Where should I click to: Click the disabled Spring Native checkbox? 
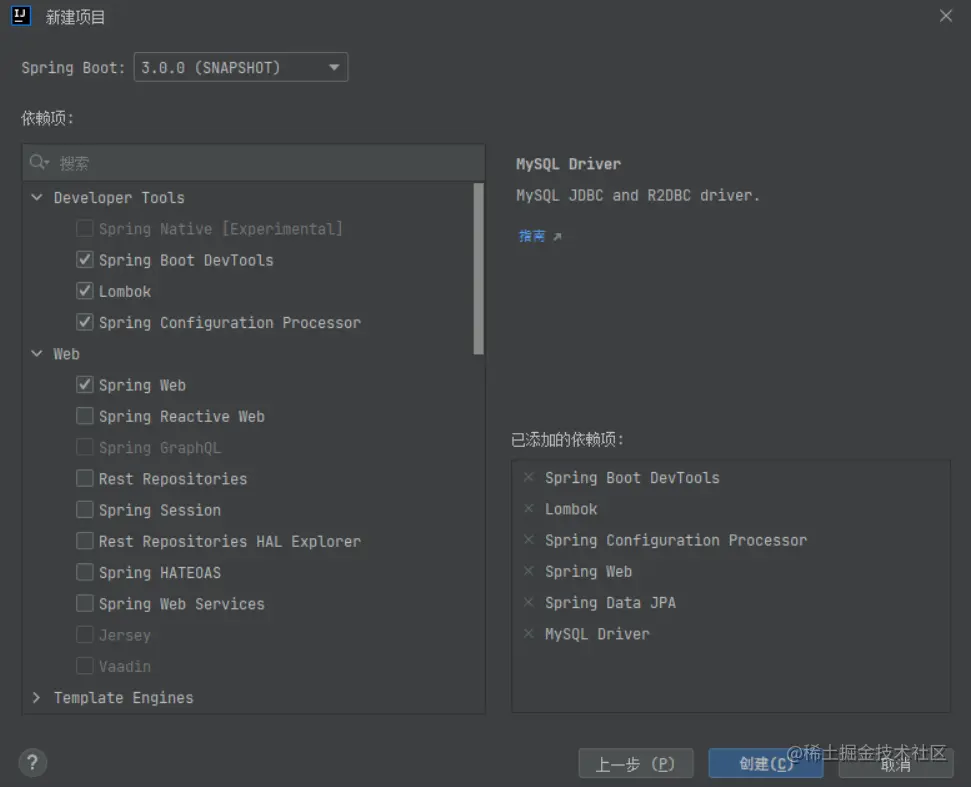85,228
